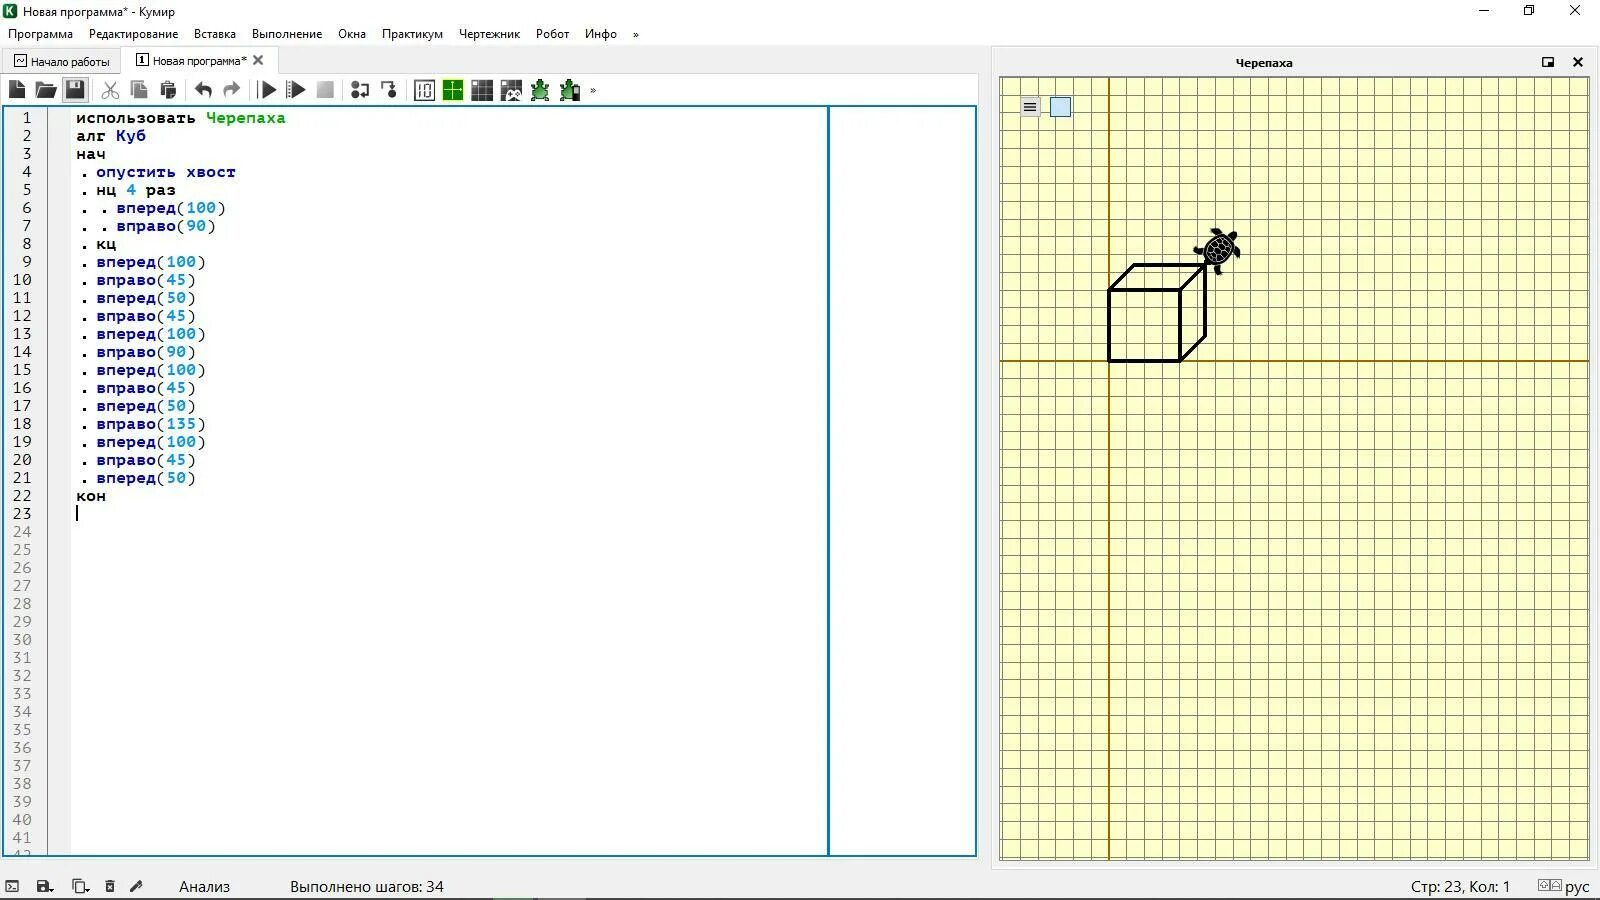Step over the next instruction
1600x900 pixels.
pyautogui.click(x=360, y=90)
